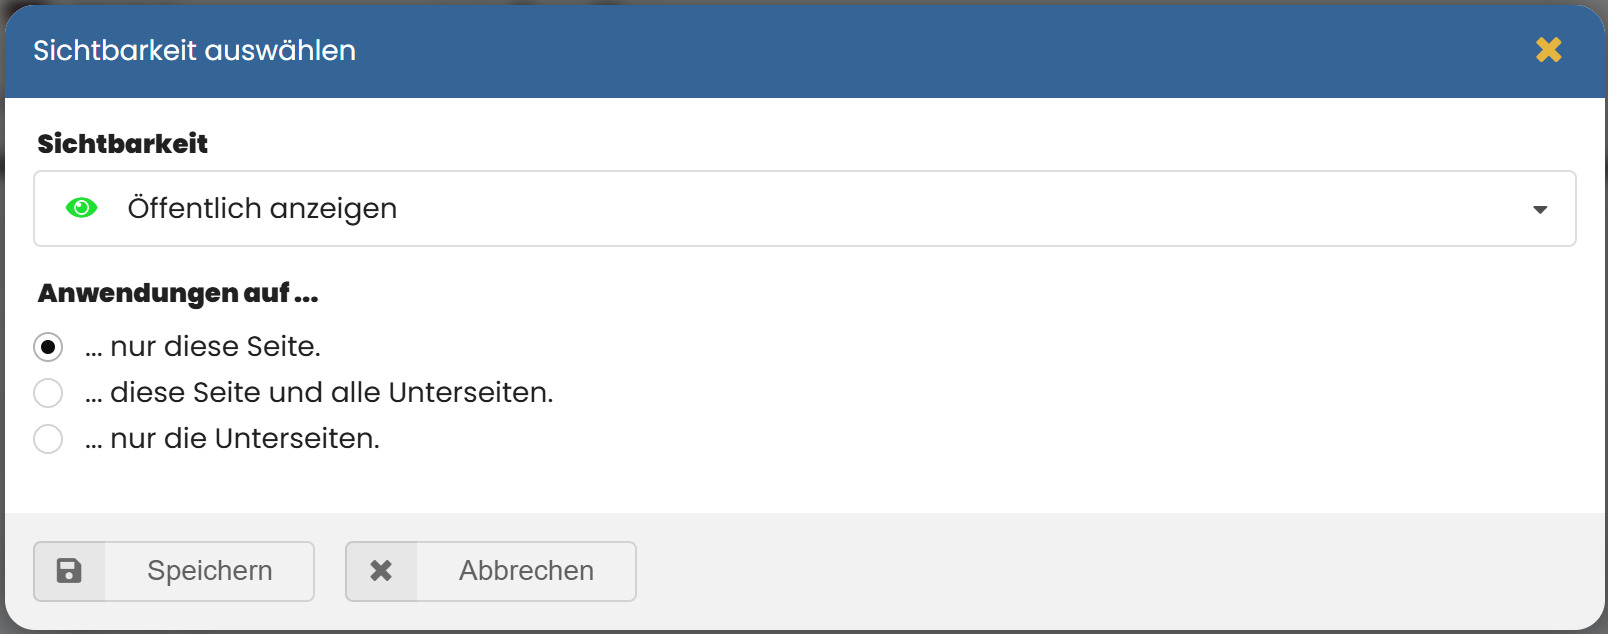
Task: Click the blue dialog header bar
Action: point(900,50)
